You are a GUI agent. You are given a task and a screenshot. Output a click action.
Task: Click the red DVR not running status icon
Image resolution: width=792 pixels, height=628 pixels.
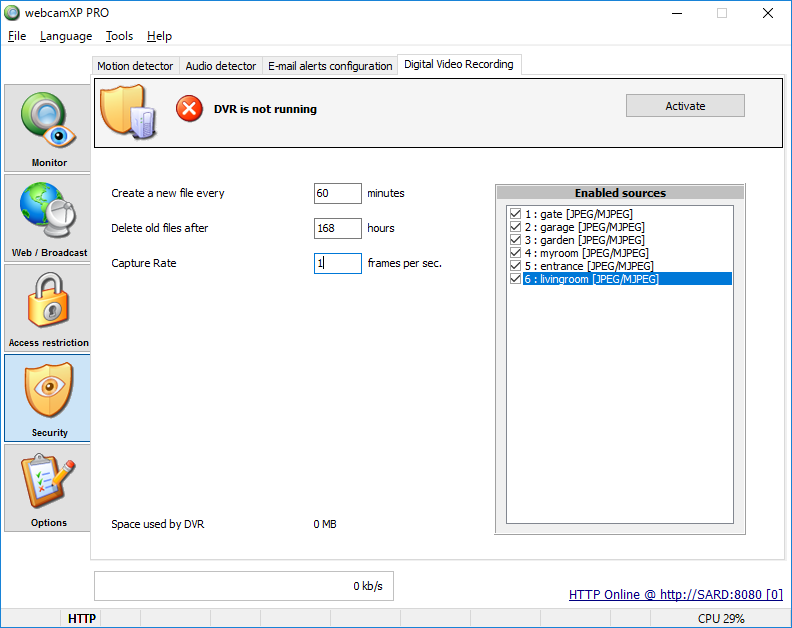189,109
